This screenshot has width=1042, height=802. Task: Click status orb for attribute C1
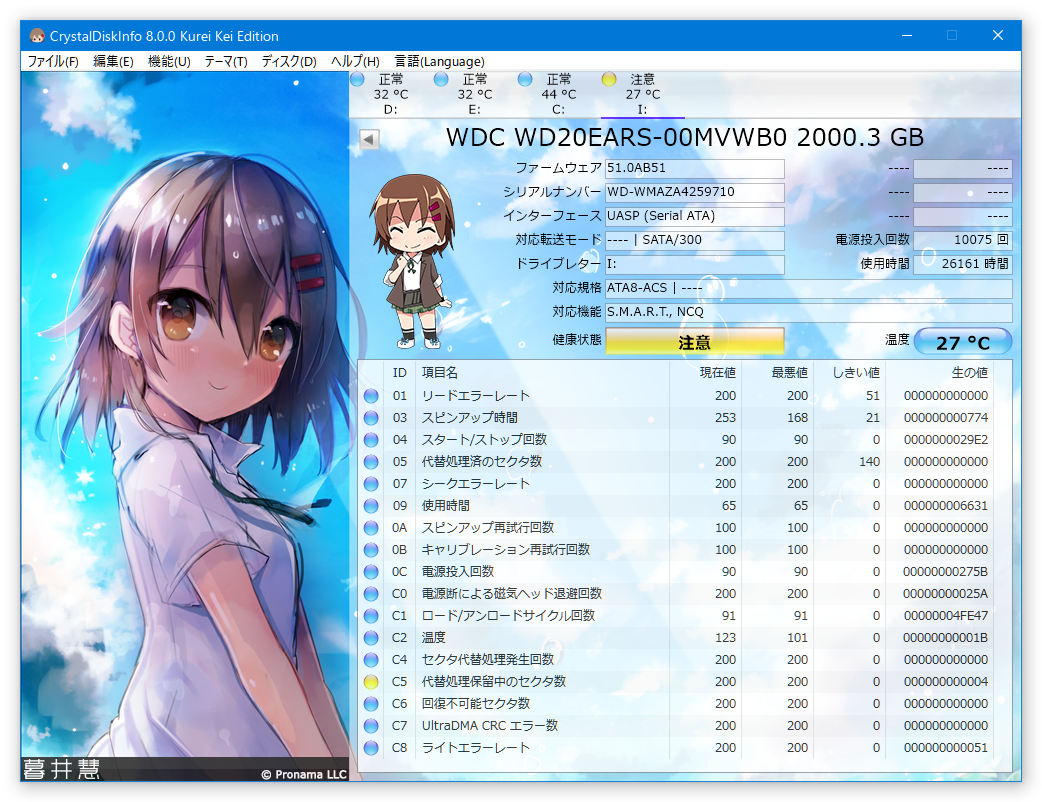[371, 616]
